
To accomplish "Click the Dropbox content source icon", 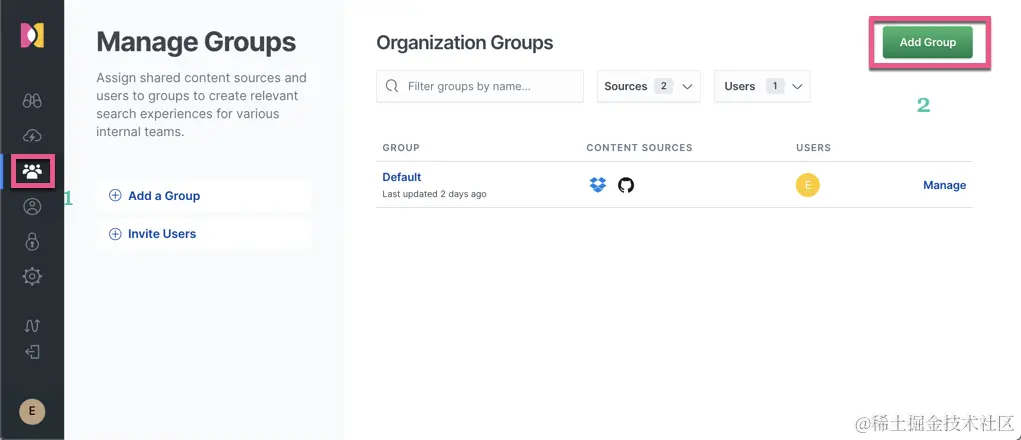I will pyautogui.click(x=598, y=185).
